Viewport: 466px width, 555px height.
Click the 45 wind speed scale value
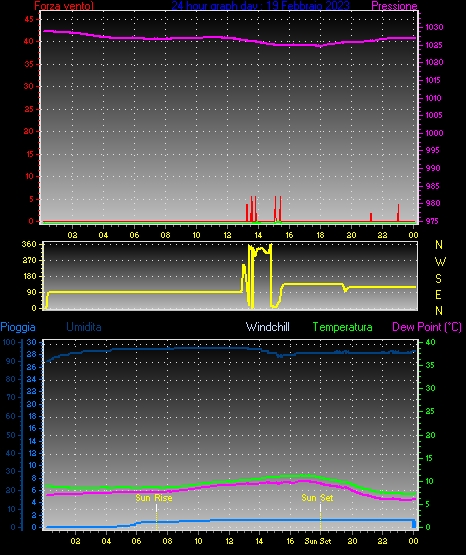coord(29,19)
